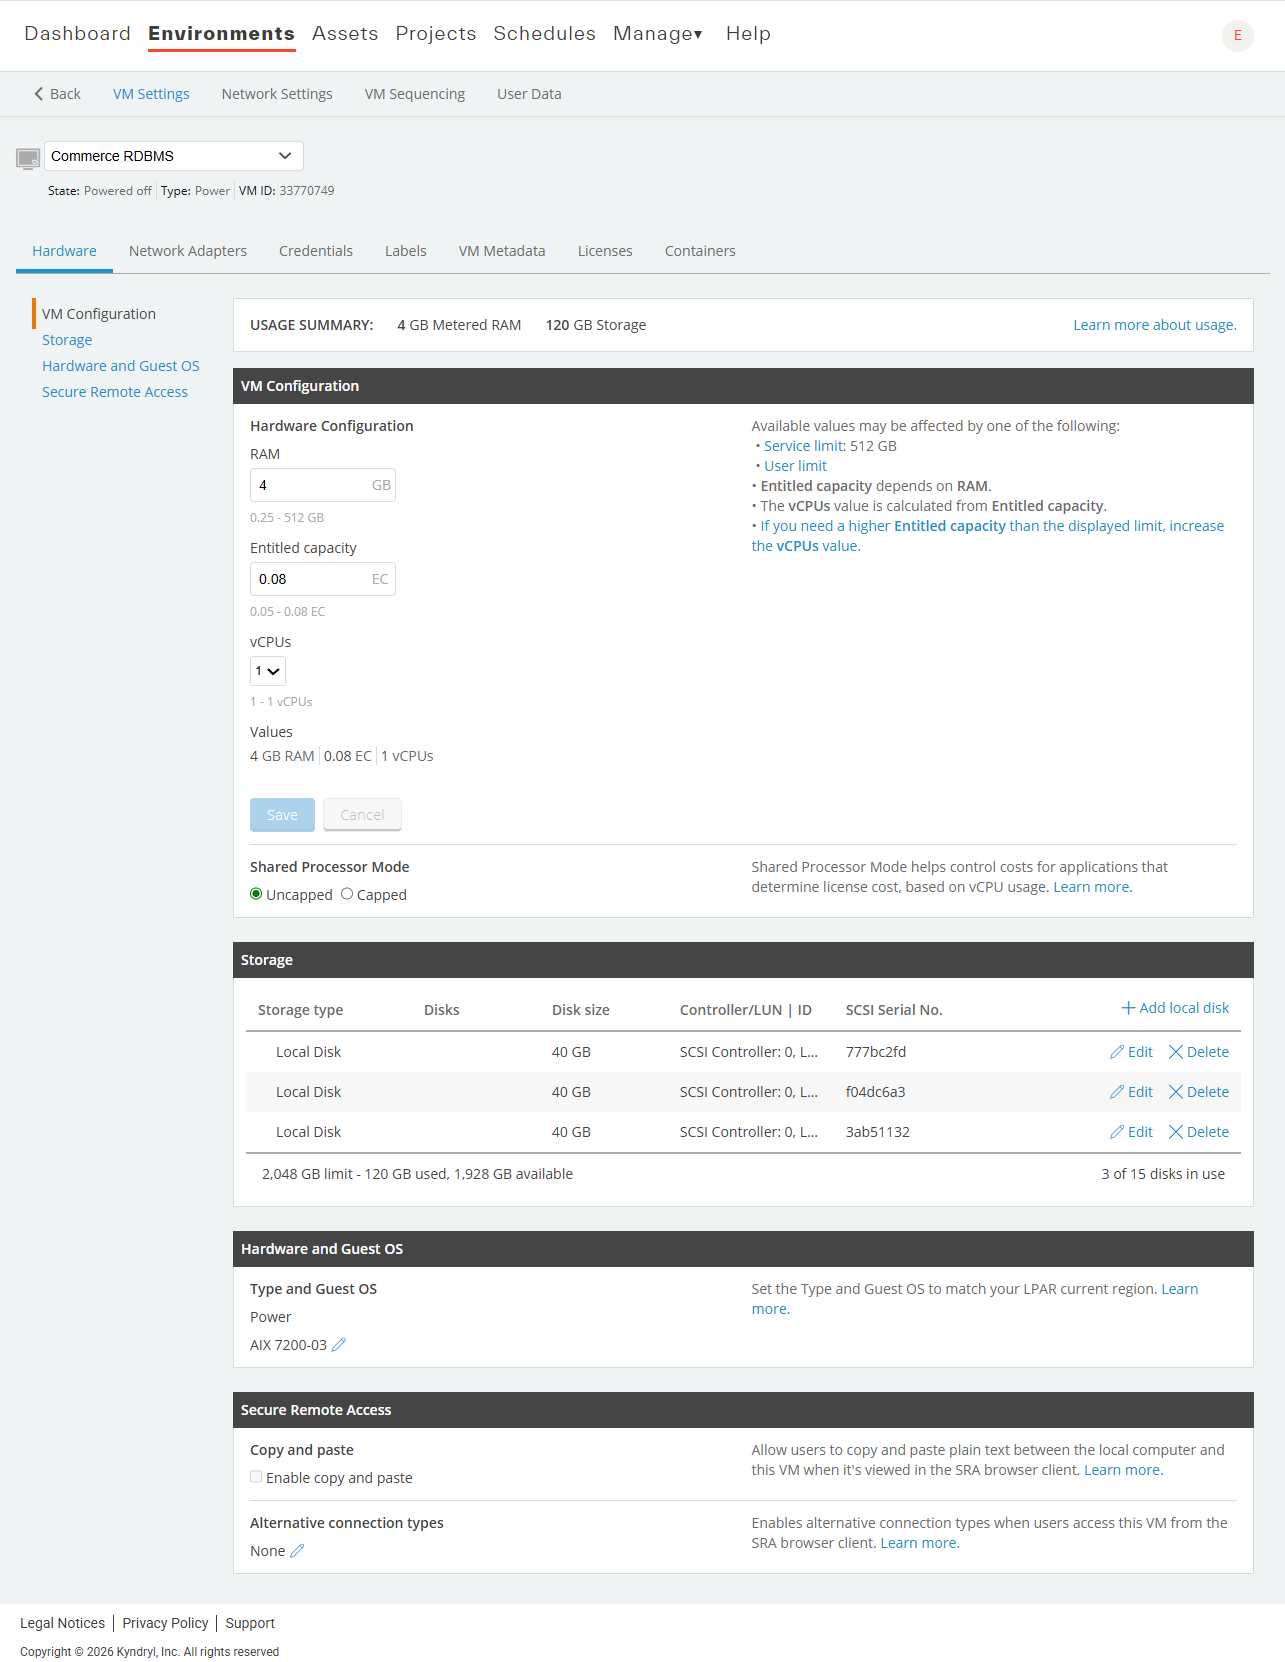
Task: Open Schedules in the top navigation
Action: [545, 34]
